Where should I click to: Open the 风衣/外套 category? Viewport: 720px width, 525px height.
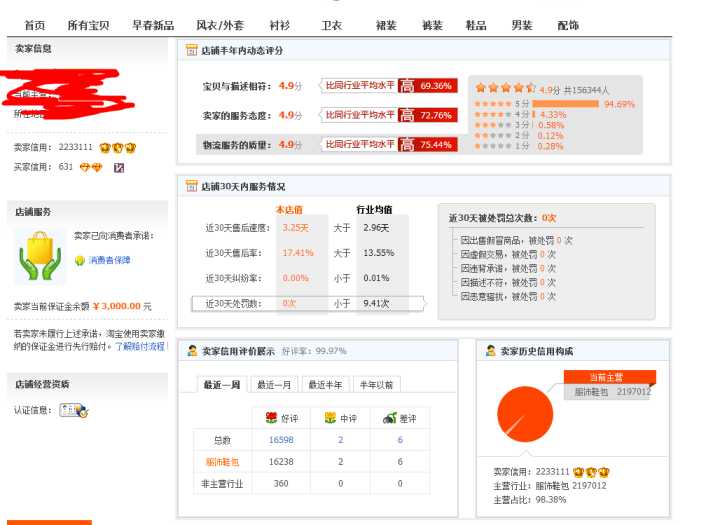[x=219, y=25]
